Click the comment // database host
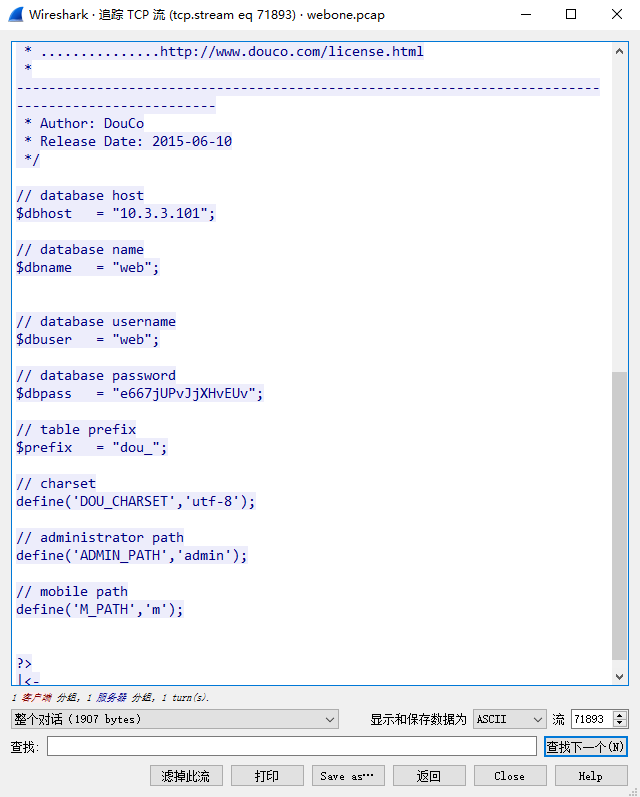 (80, 196)
